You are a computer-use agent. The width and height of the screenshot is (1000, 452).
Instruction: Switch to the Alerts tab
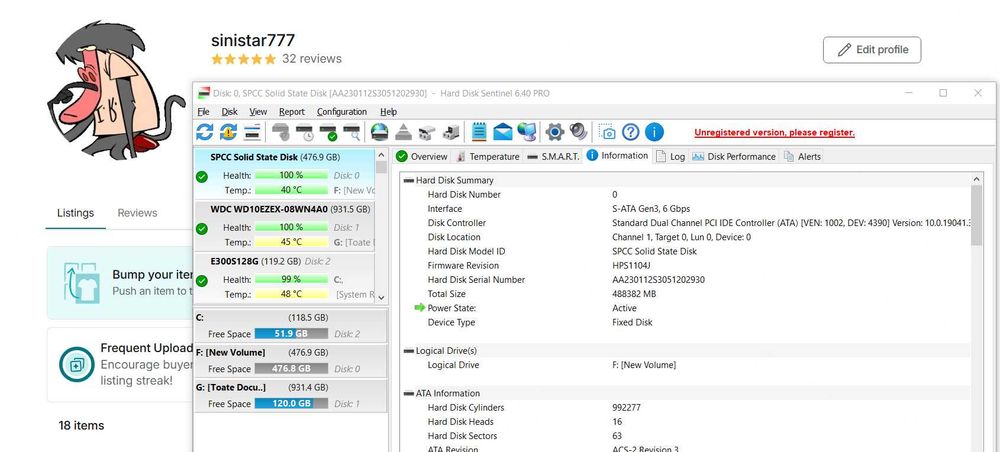pos(802,156)
